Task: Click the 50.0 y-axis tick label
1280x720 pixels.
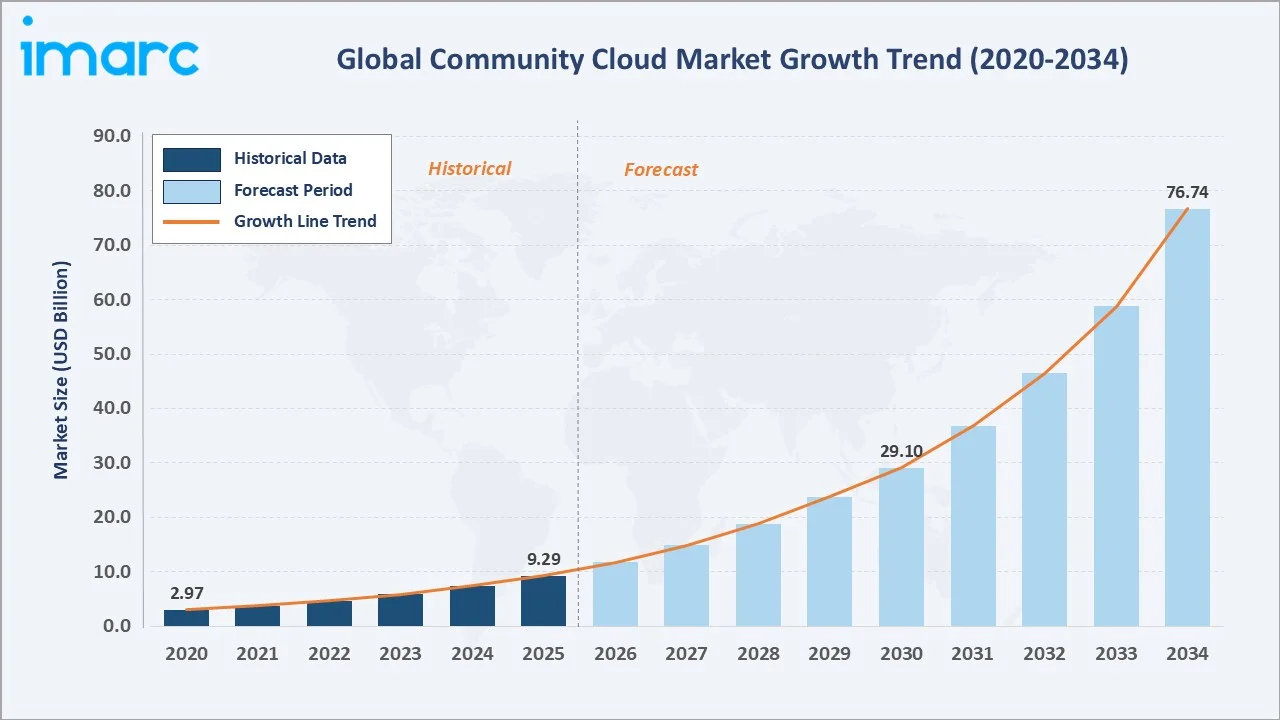Action: tap(111, 354)
